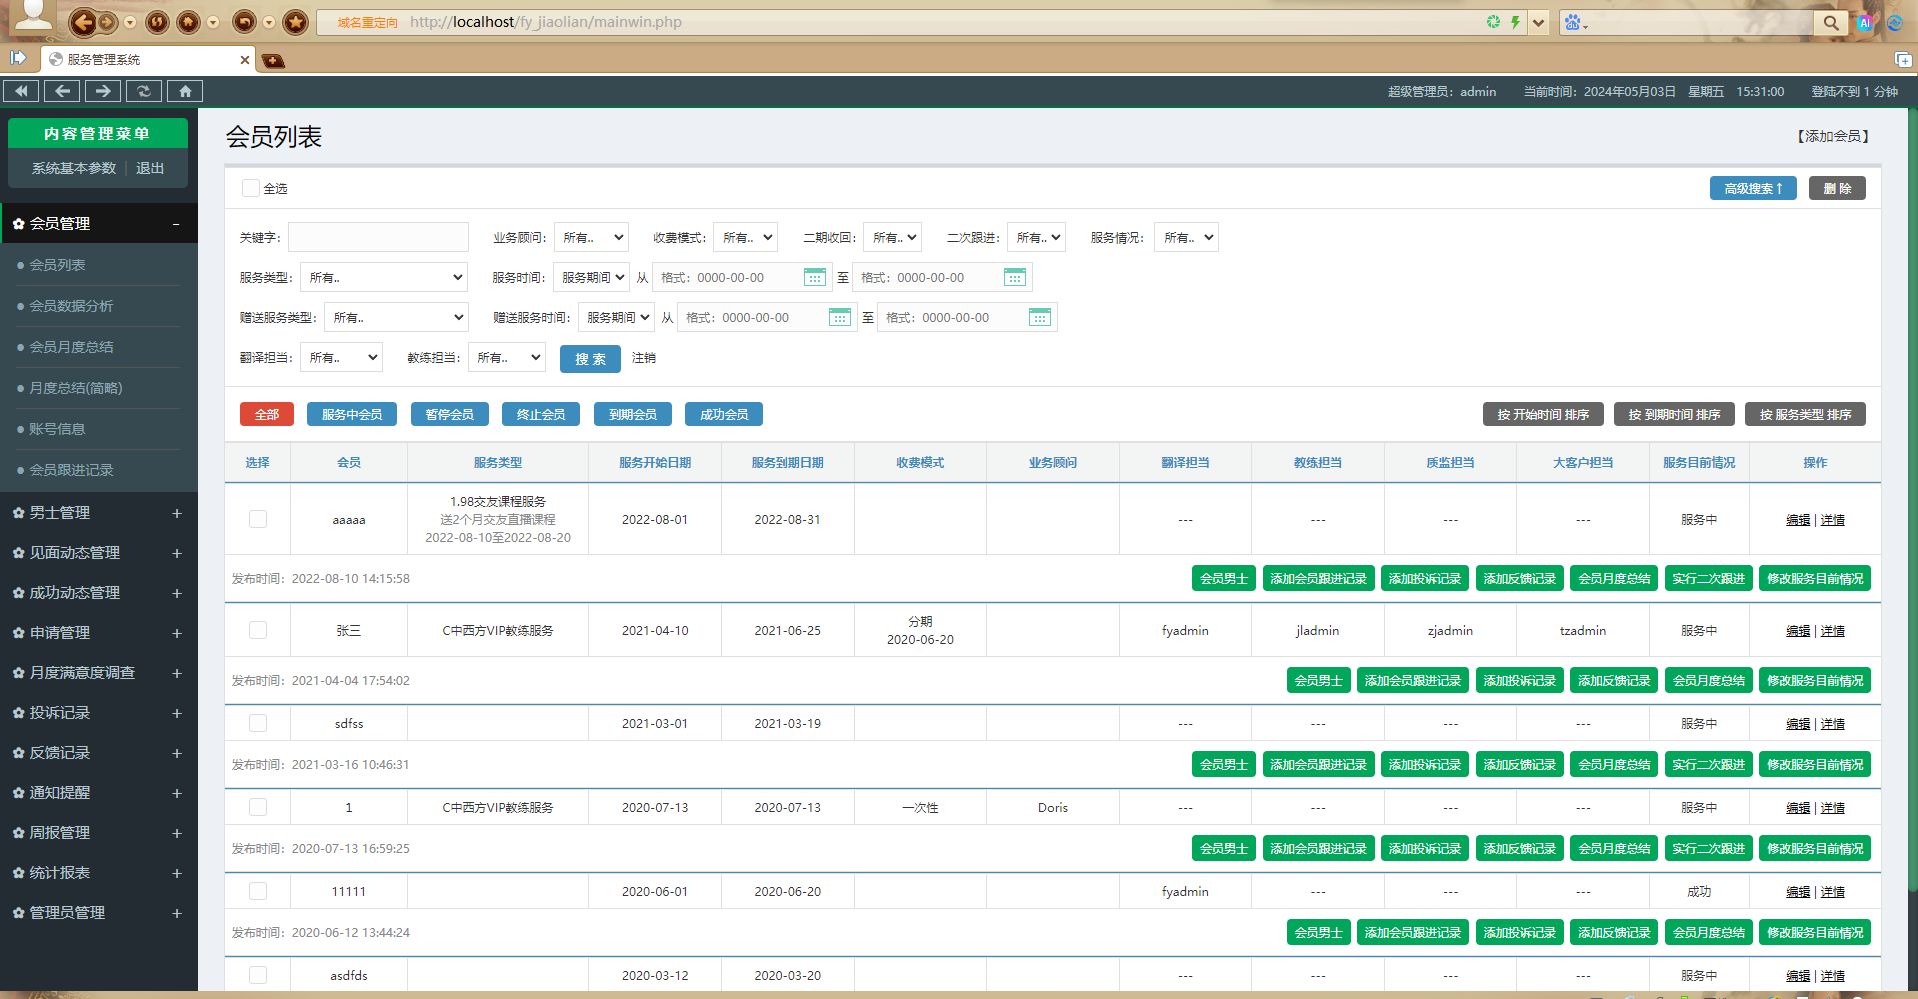The width and height of the screenshot is (1918, 999).
Task: Click the page double-arrow collapse-menu button
Action: (x=21, y=91)
